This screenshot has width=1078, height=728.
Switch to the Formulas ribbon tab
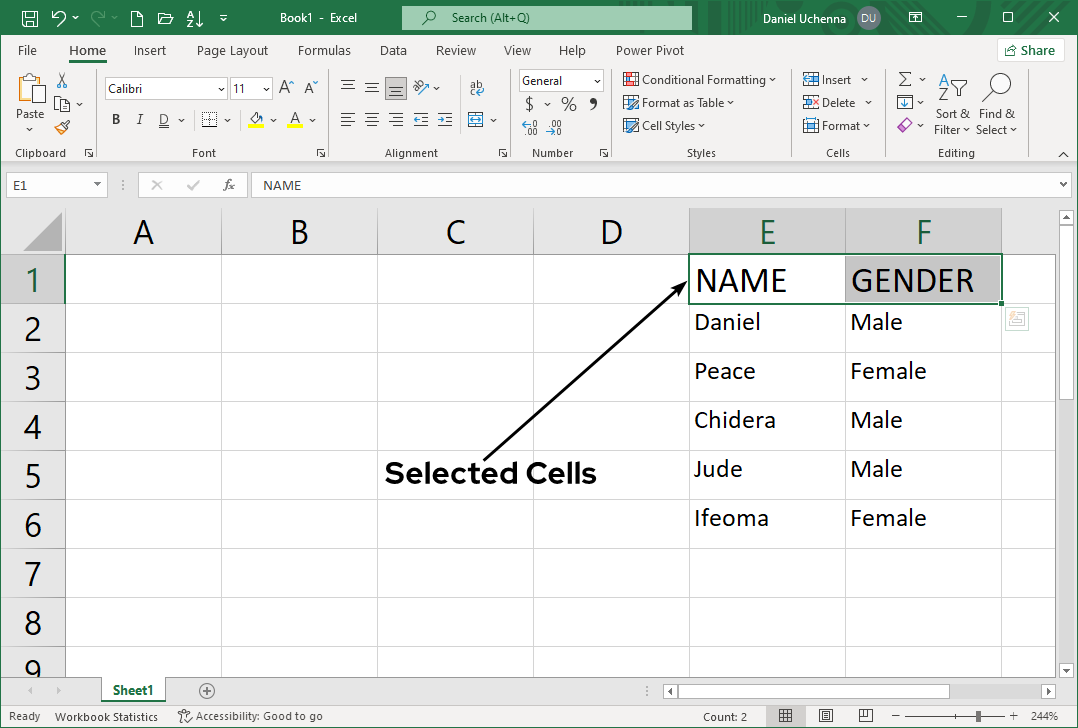[324, 50]
